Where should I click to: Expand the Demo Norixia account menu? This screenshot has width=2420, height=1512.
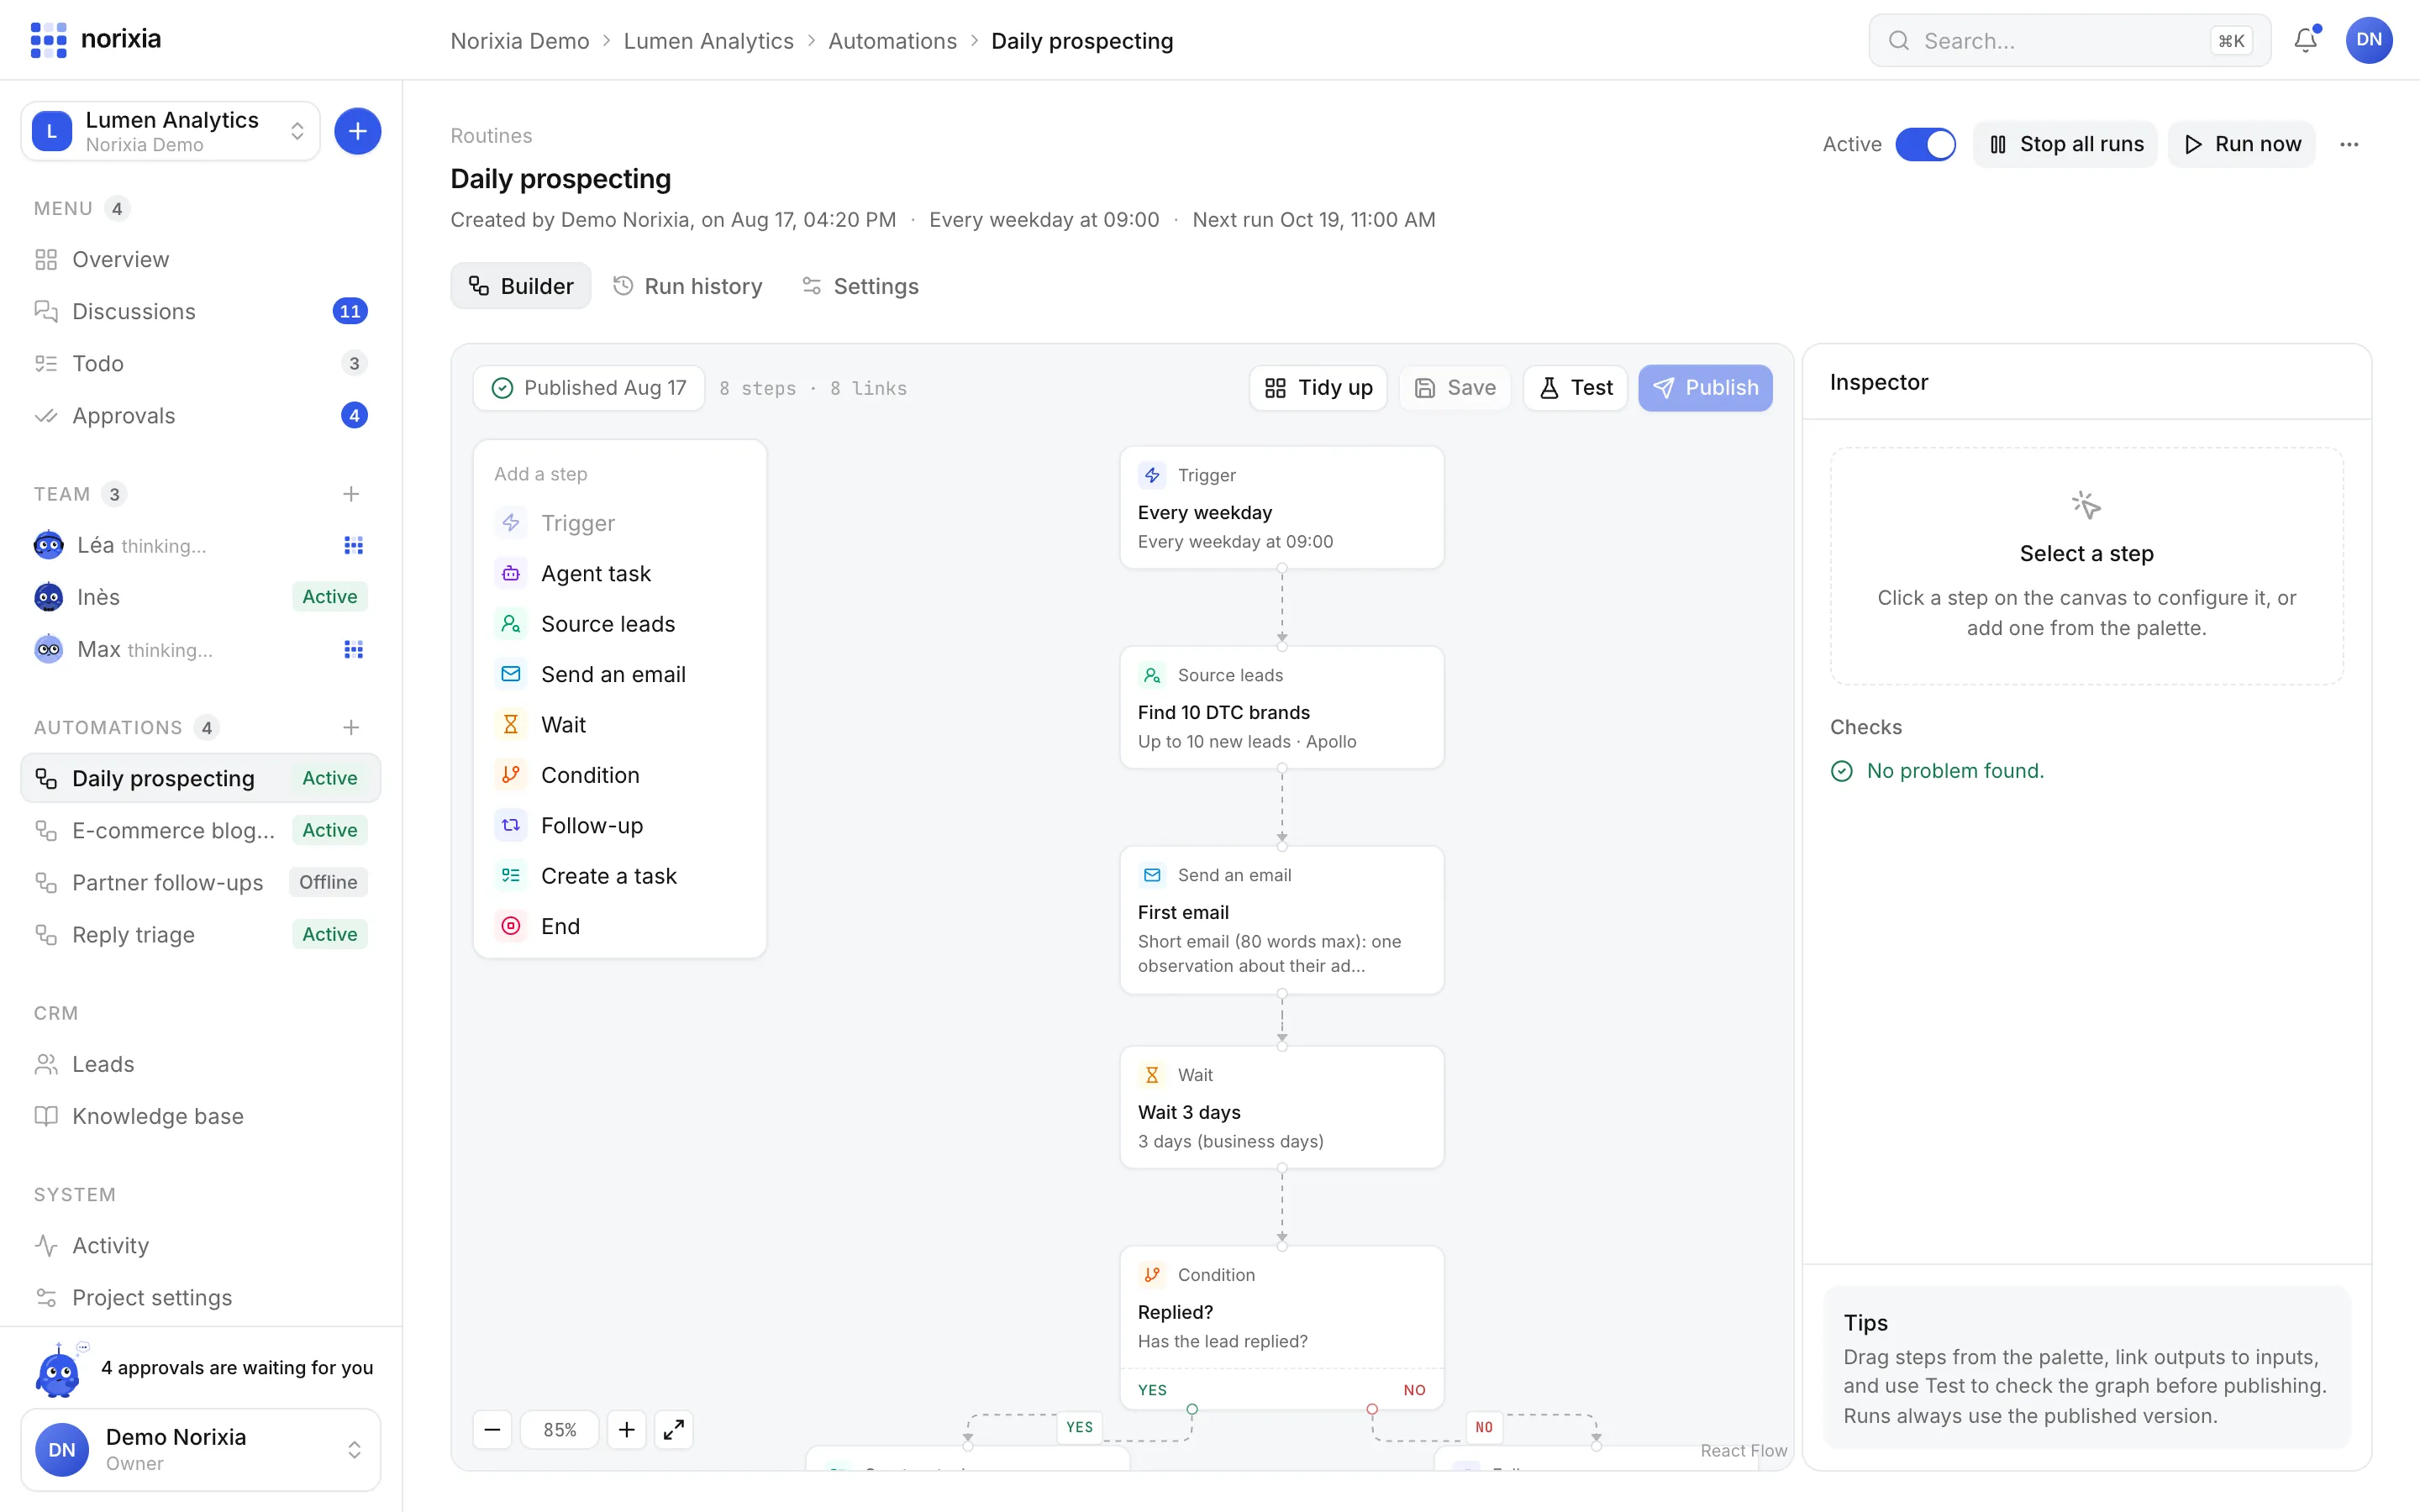coord(200,1449)
